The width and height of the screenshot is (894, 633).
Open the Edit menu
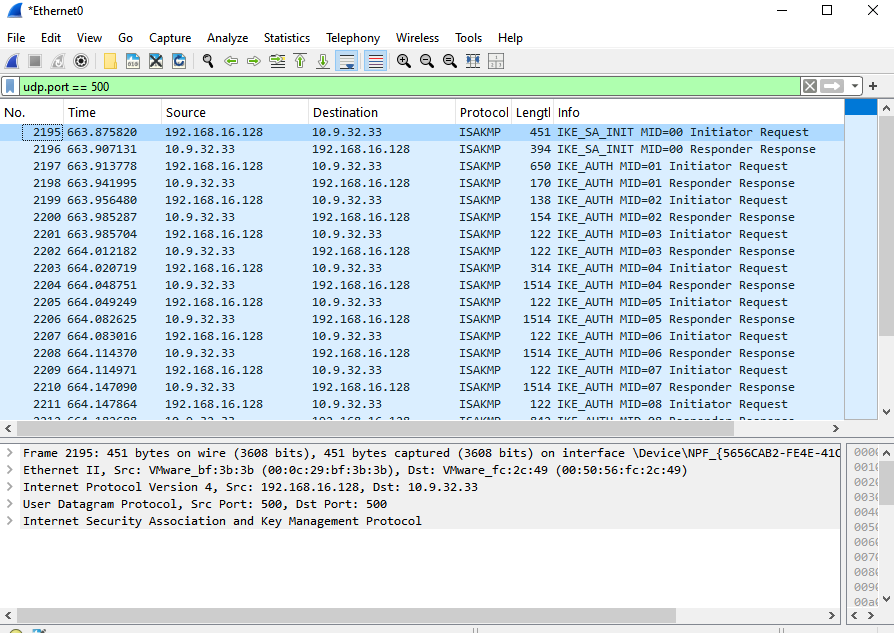[x=51, y=38]
